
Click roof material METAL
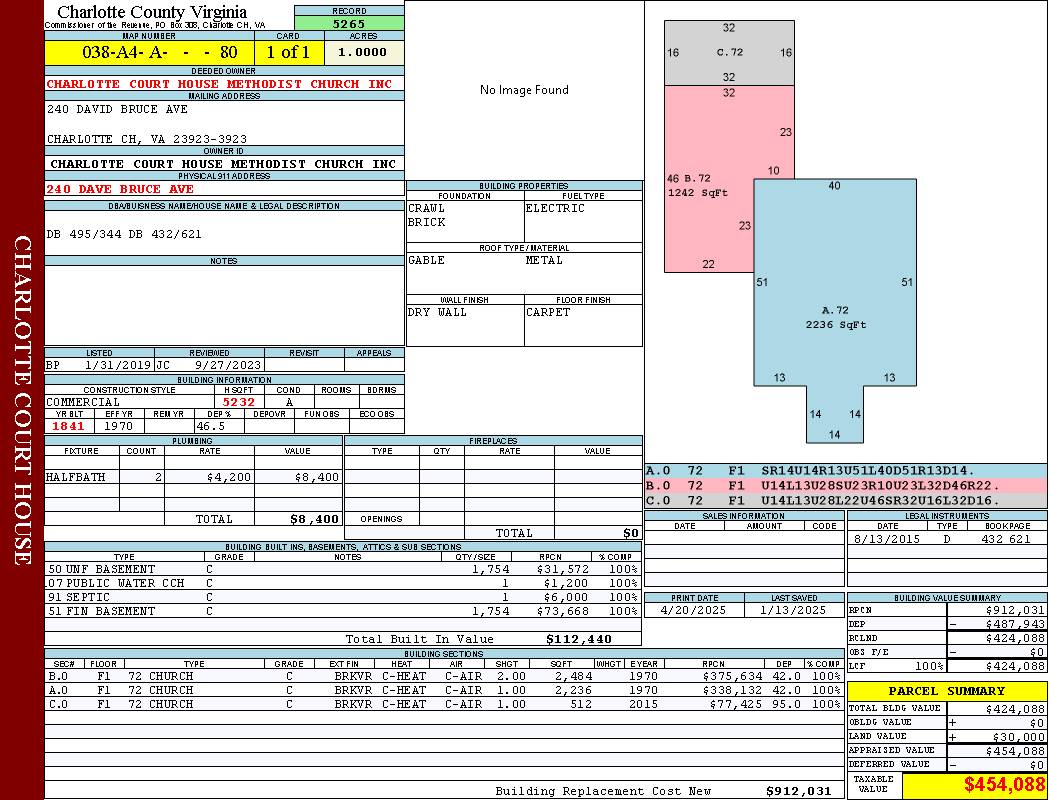pos(544,260)
